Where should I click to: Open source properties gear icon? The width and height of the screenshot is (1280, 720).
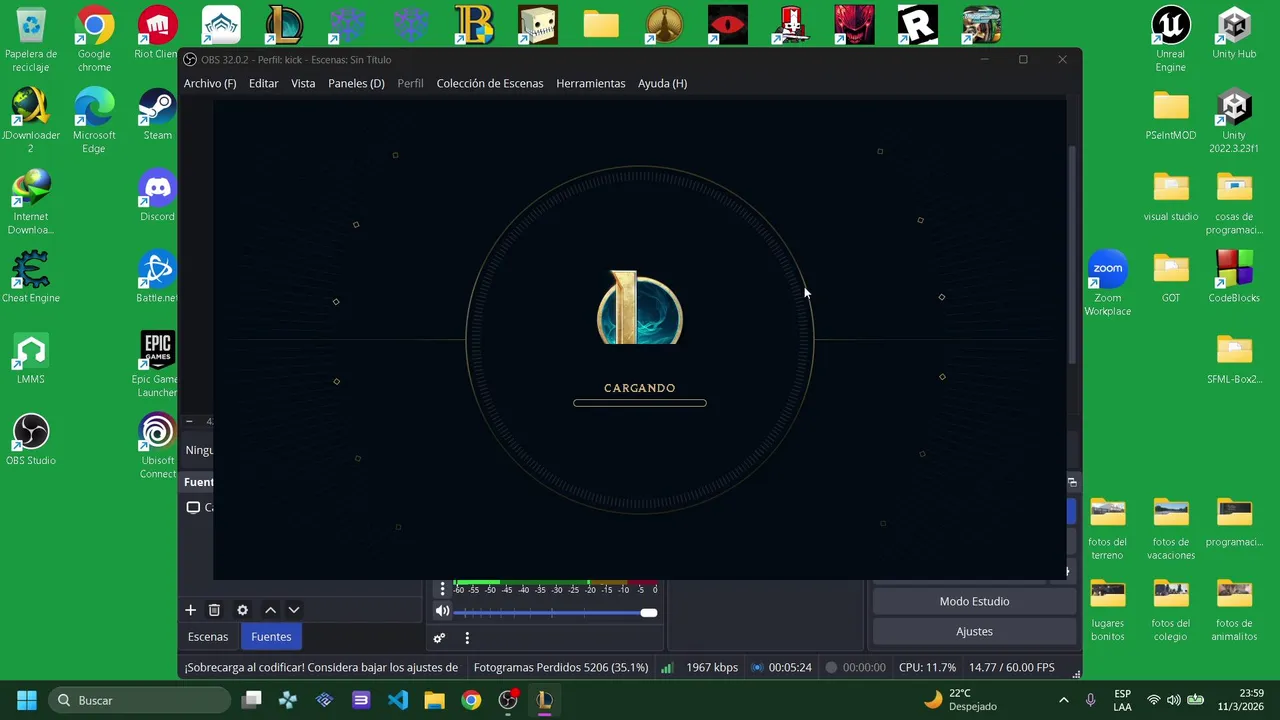(x=242, y=610)
